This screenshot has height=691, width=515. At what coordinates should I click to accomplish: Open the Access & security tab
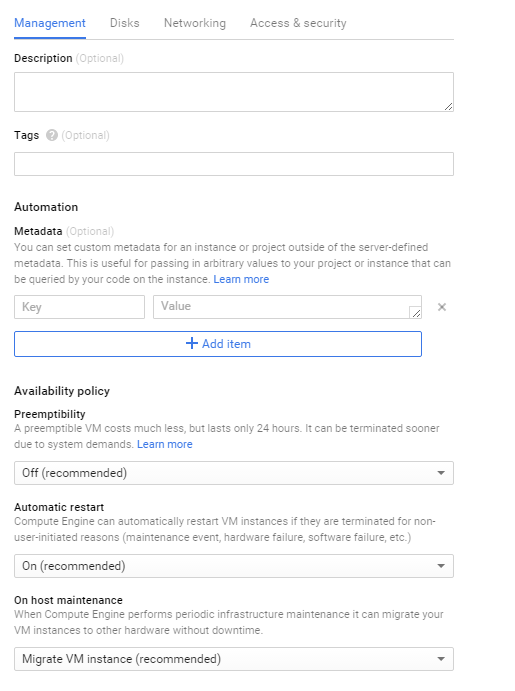(x=298, y=23)
